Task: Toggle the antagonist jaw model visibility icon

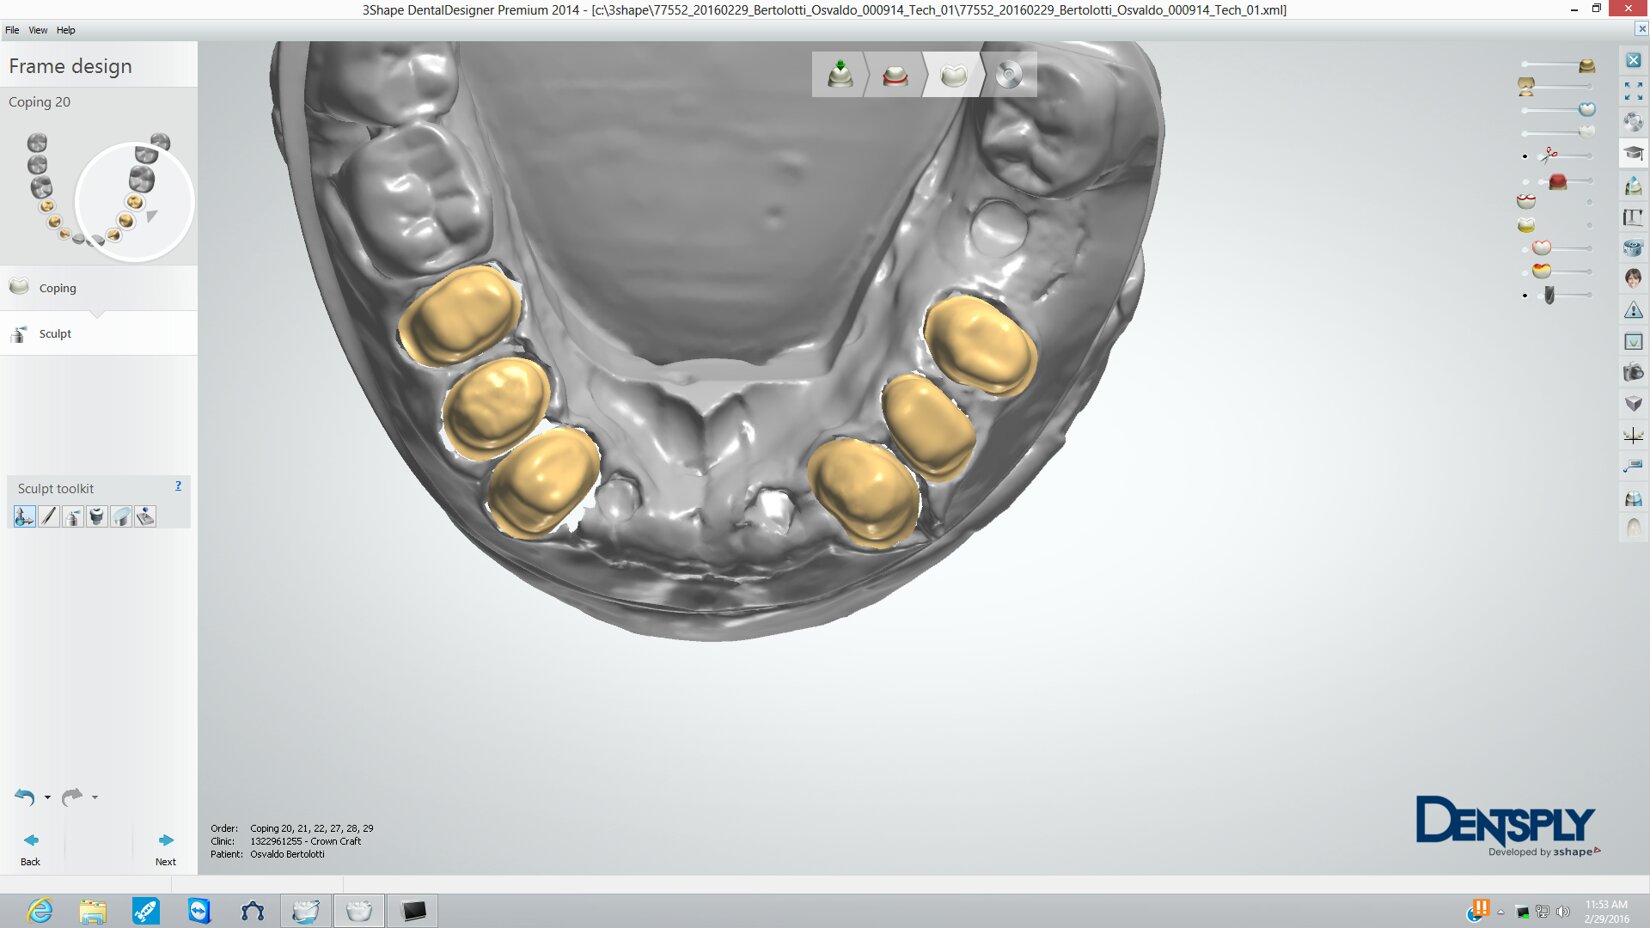Action: [x=1526, y=87]
